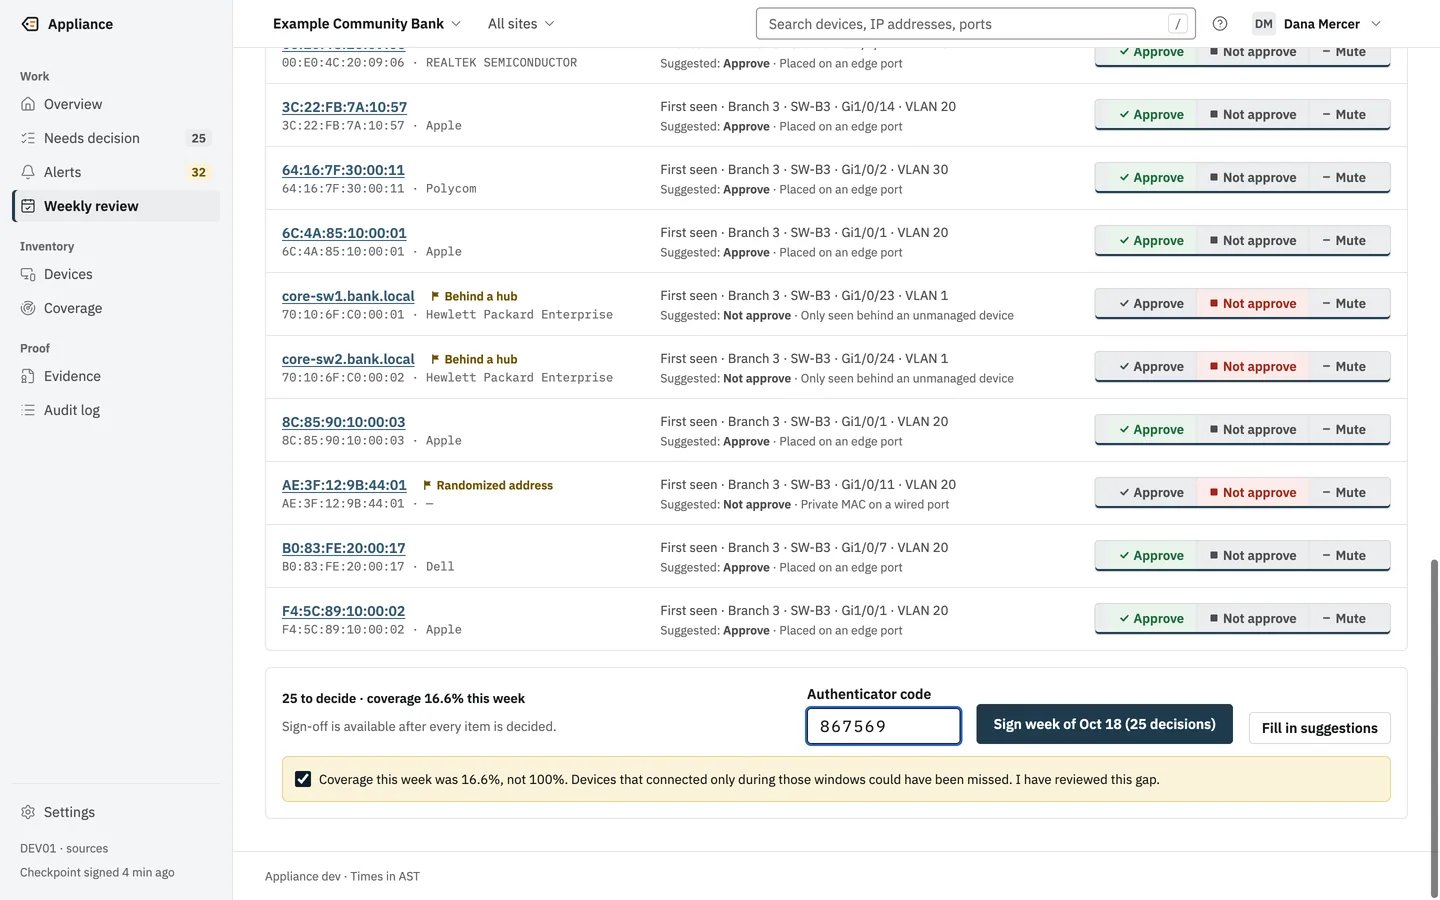Approve device 3C:22:FB:7A:10:57

point(1150,115)
